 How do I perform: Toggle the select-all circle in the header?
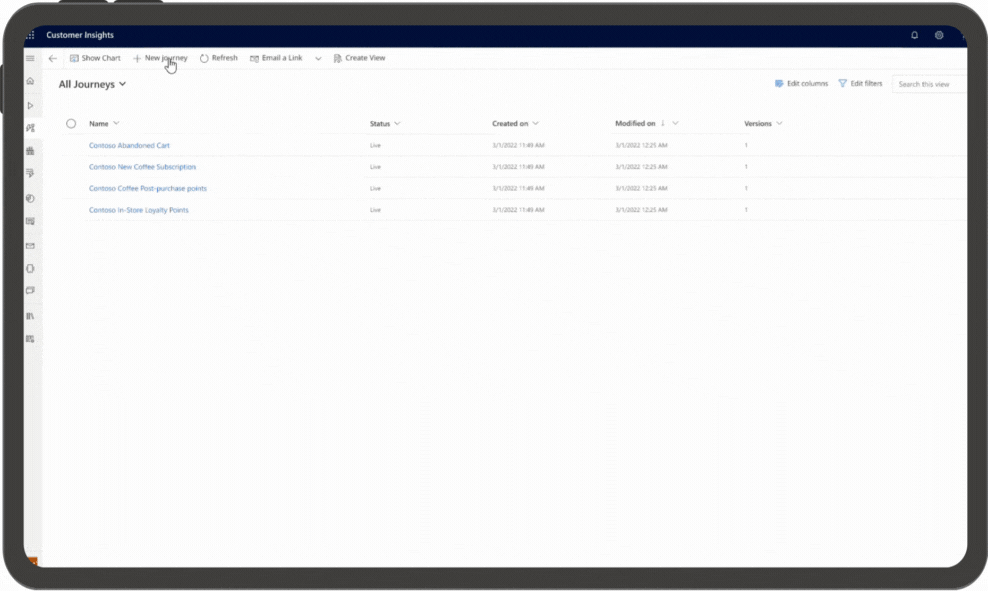pos(71,123)
